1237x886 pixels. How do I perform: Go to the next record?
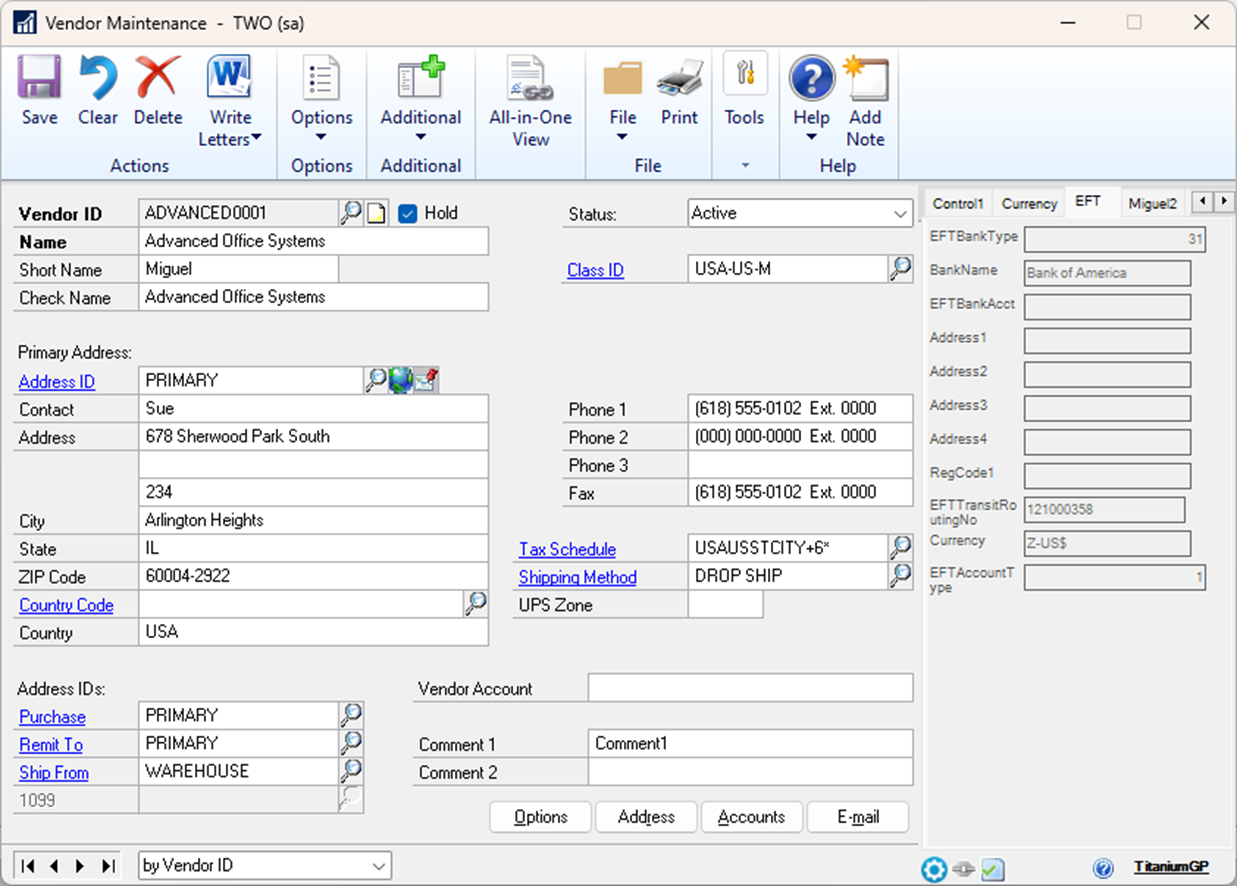point(80,866)
